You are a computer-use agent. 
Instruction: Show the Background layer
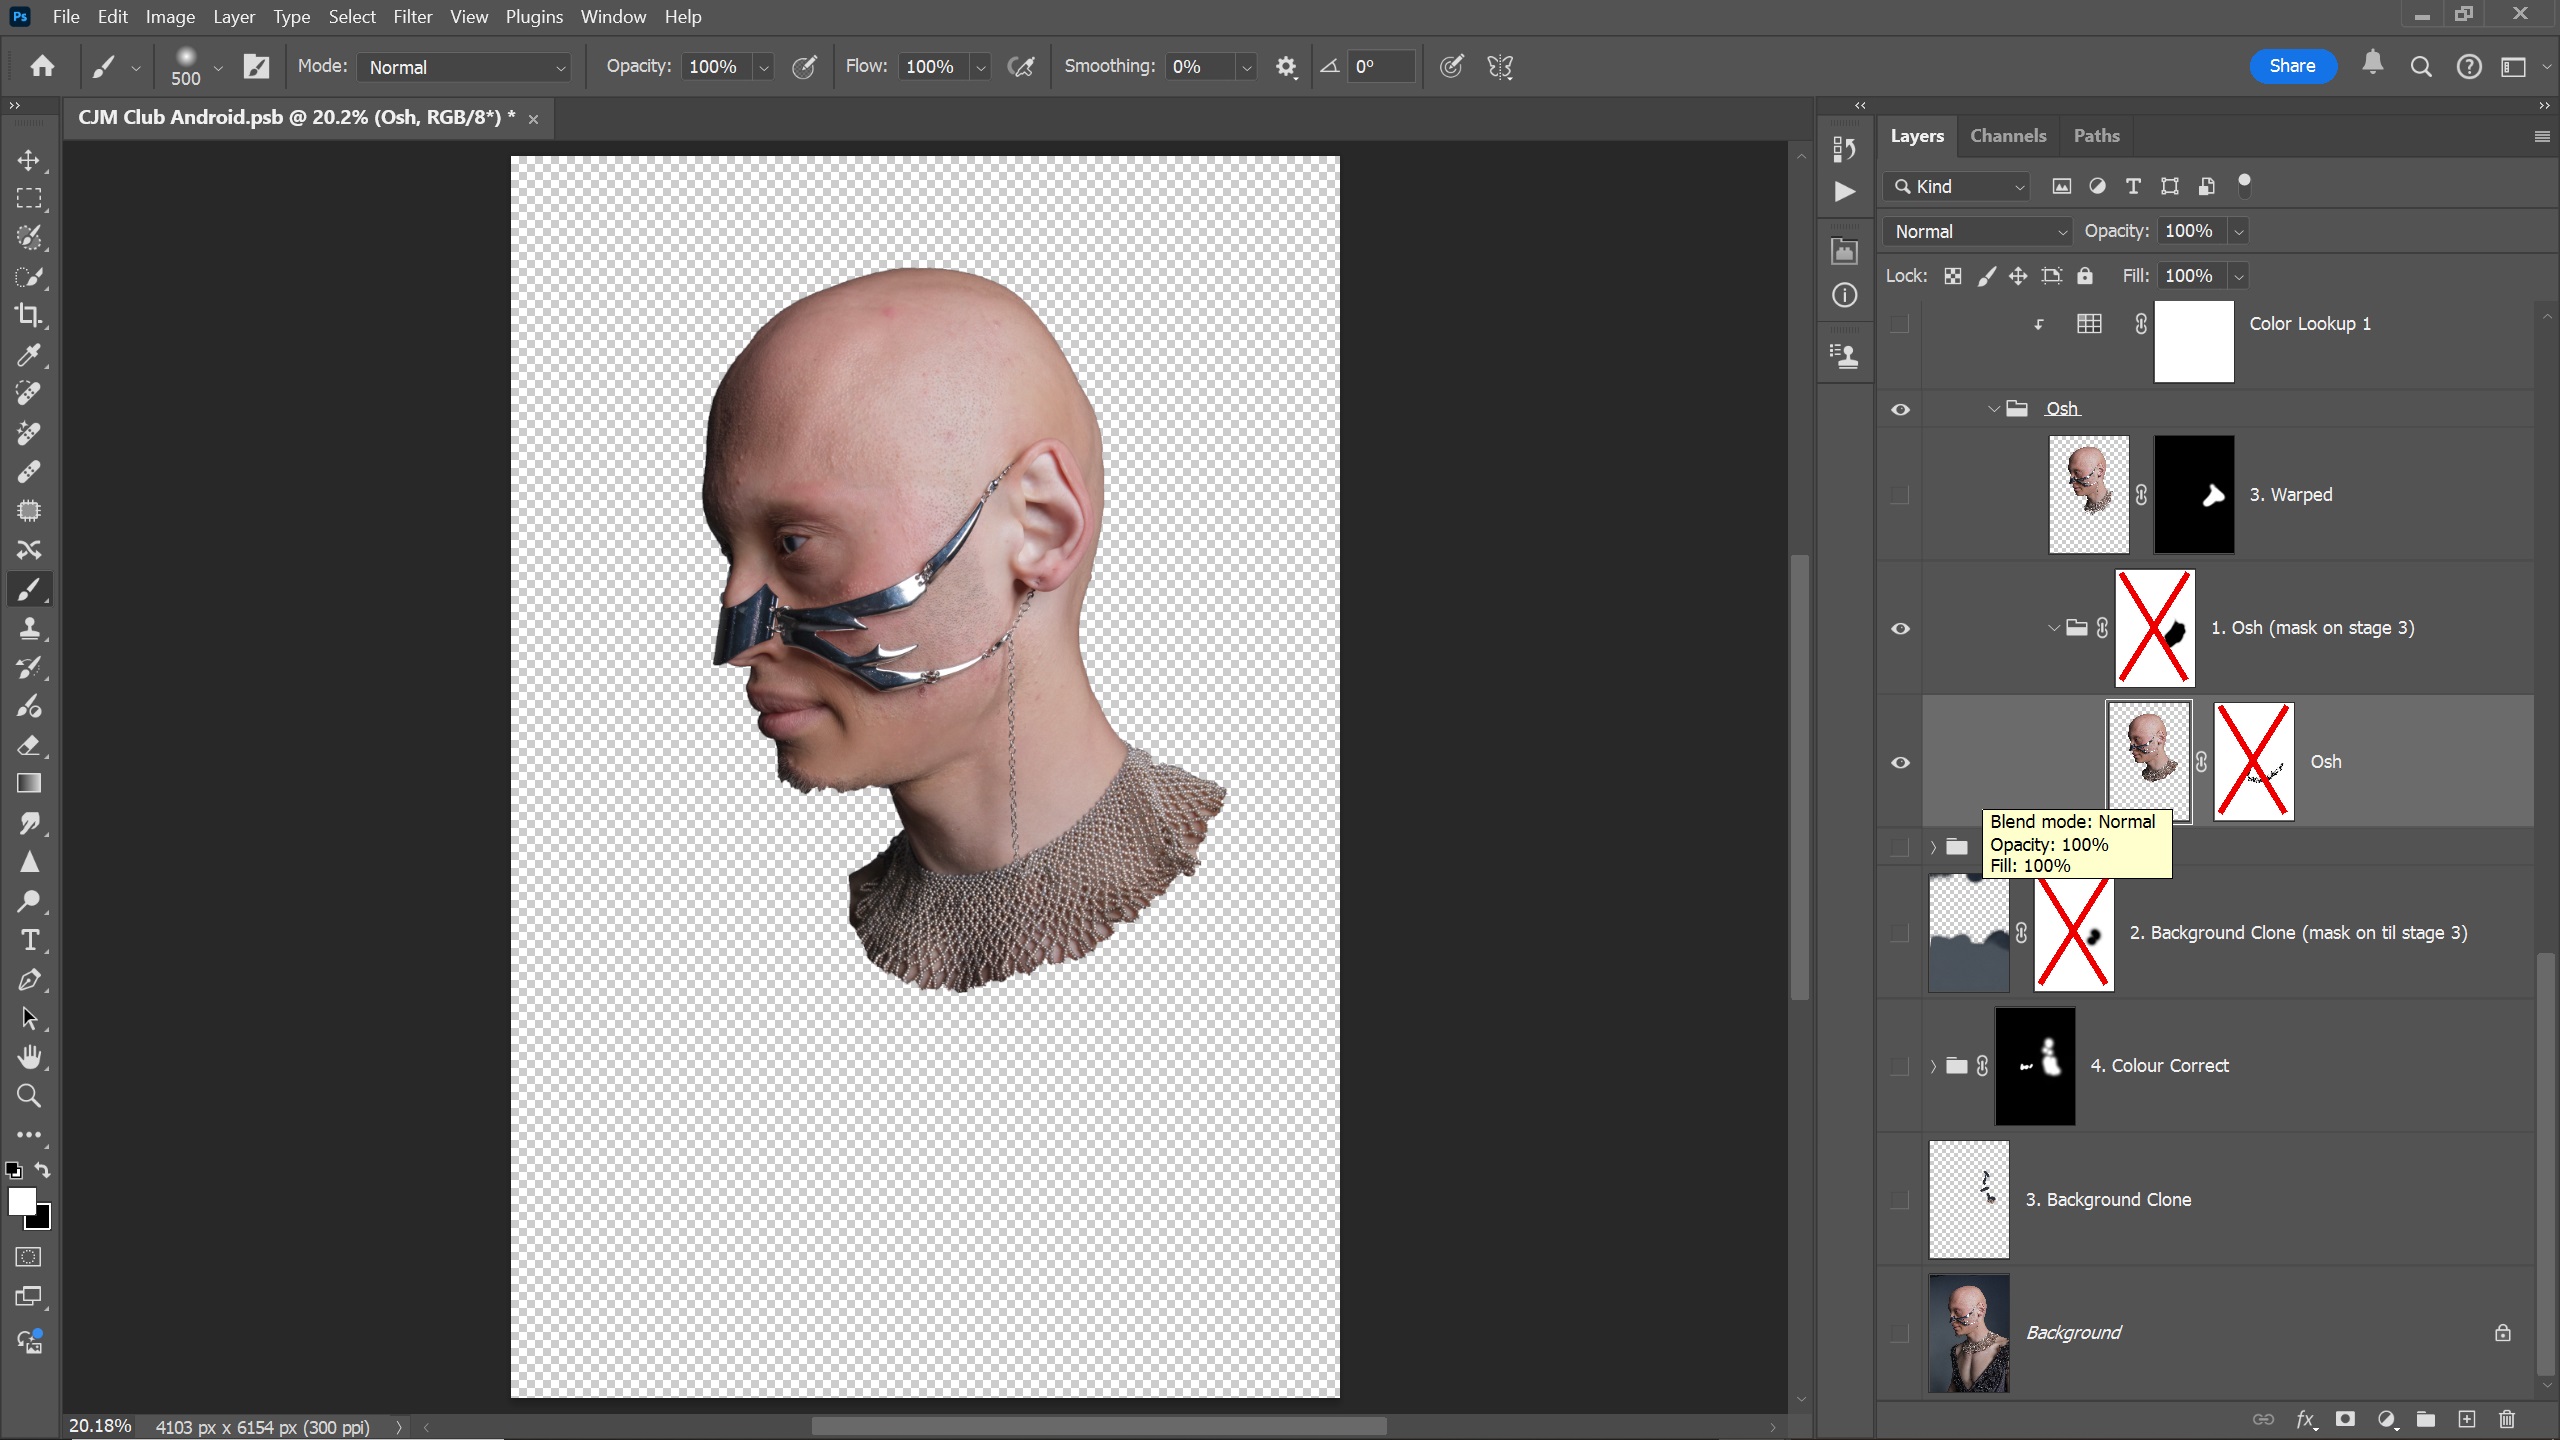(x=1900, y=1333)
